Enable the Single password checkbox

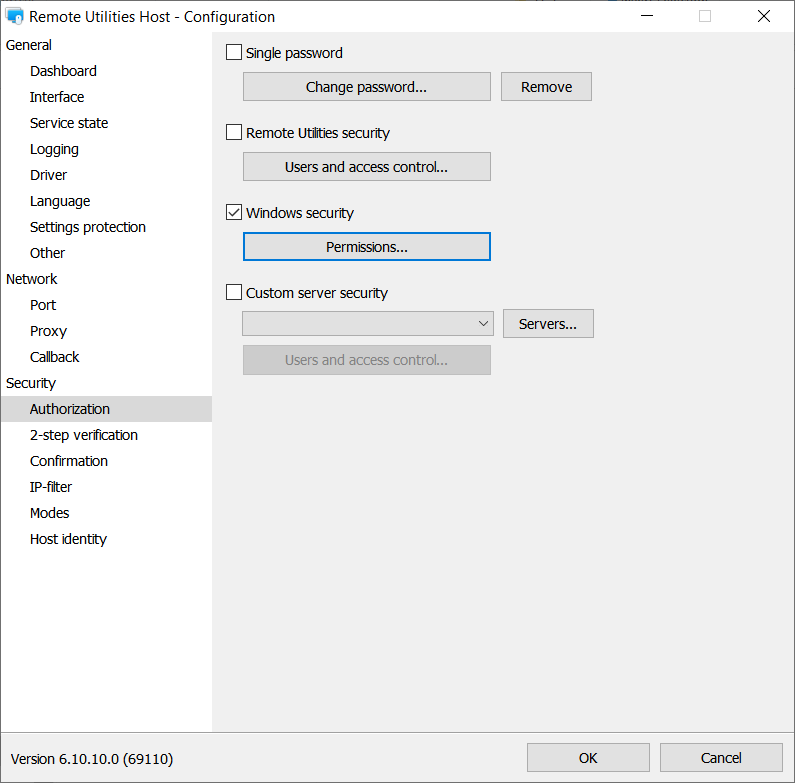click(x=234, y=53)
